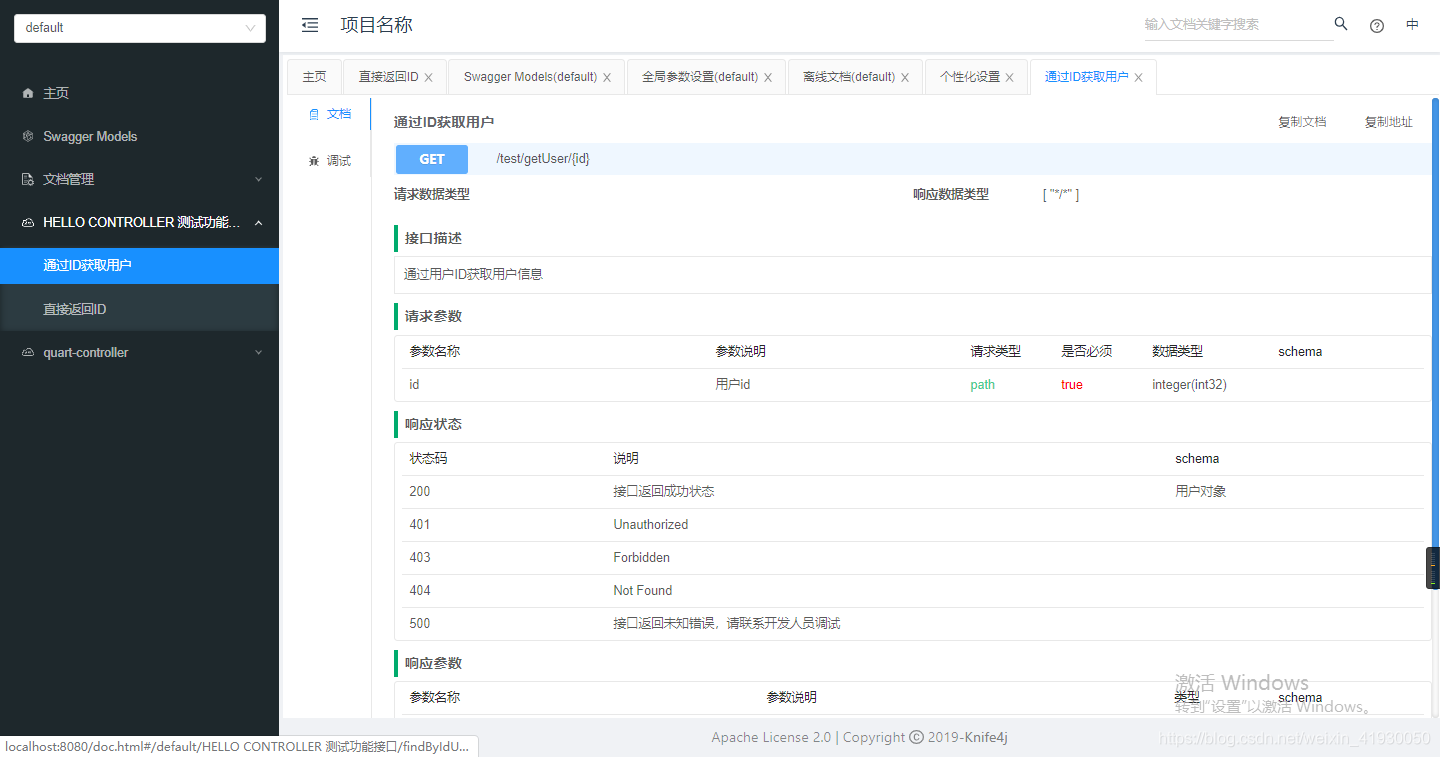The height and width of the screenshot is (757, 1440).
Task: Click the sidebar collapse hamburger icon beside 项目名称
Action: coord(309,25)
